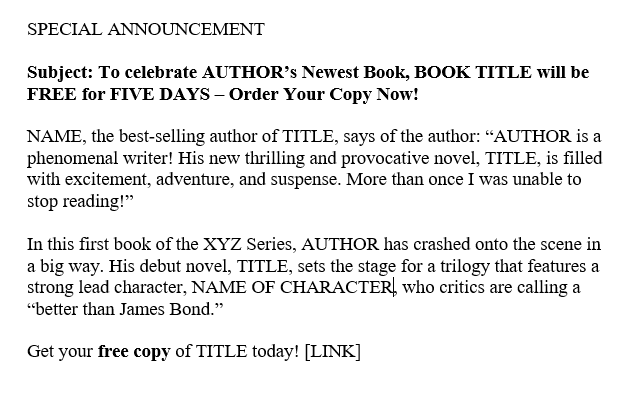Image resolution: width=643 pixels, height=393 pixels.
Task: Click the bold words free copy
Action: 134,352
